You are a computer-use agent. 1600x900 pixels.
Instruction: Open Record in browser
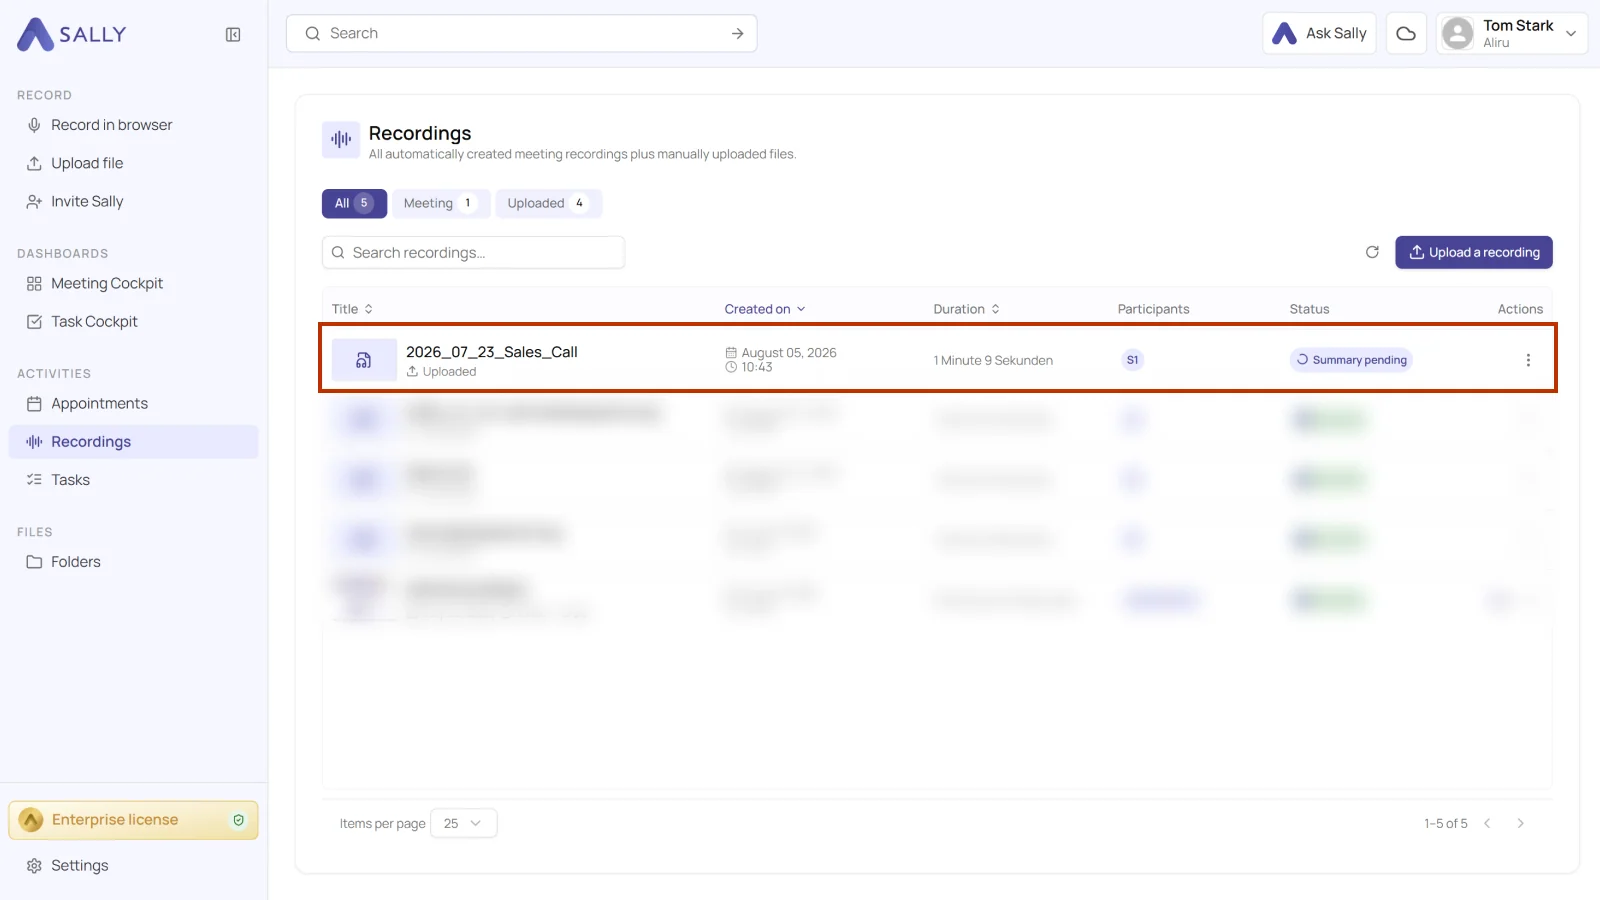[x=134, y=125]
